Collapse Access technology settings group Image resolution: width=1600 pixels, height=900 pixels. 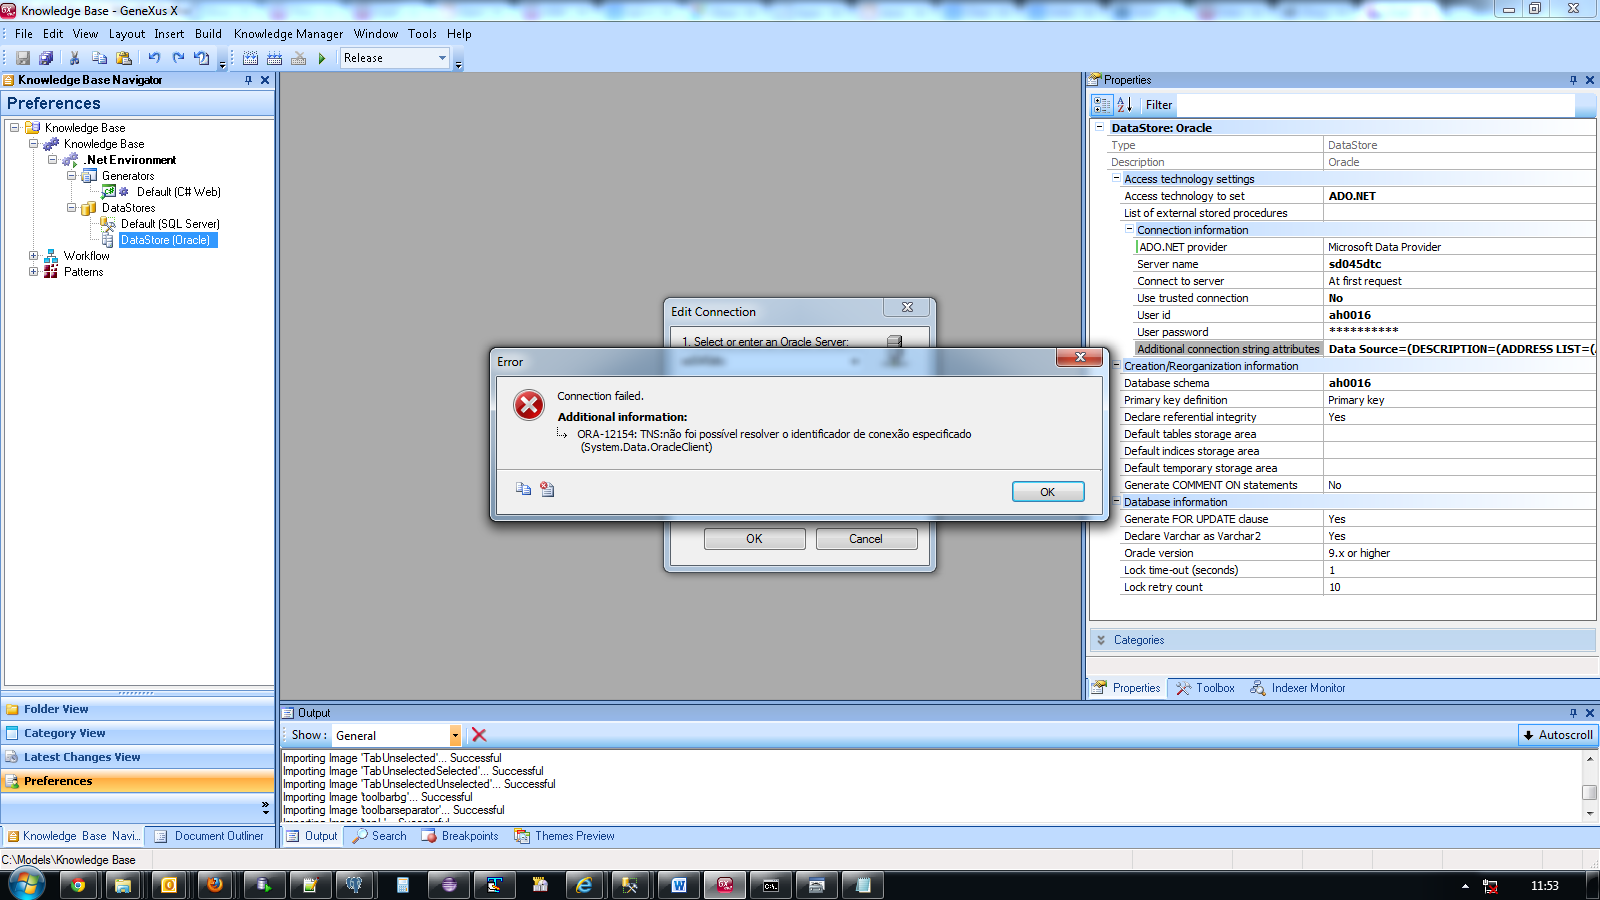(x=1116, y=178)
